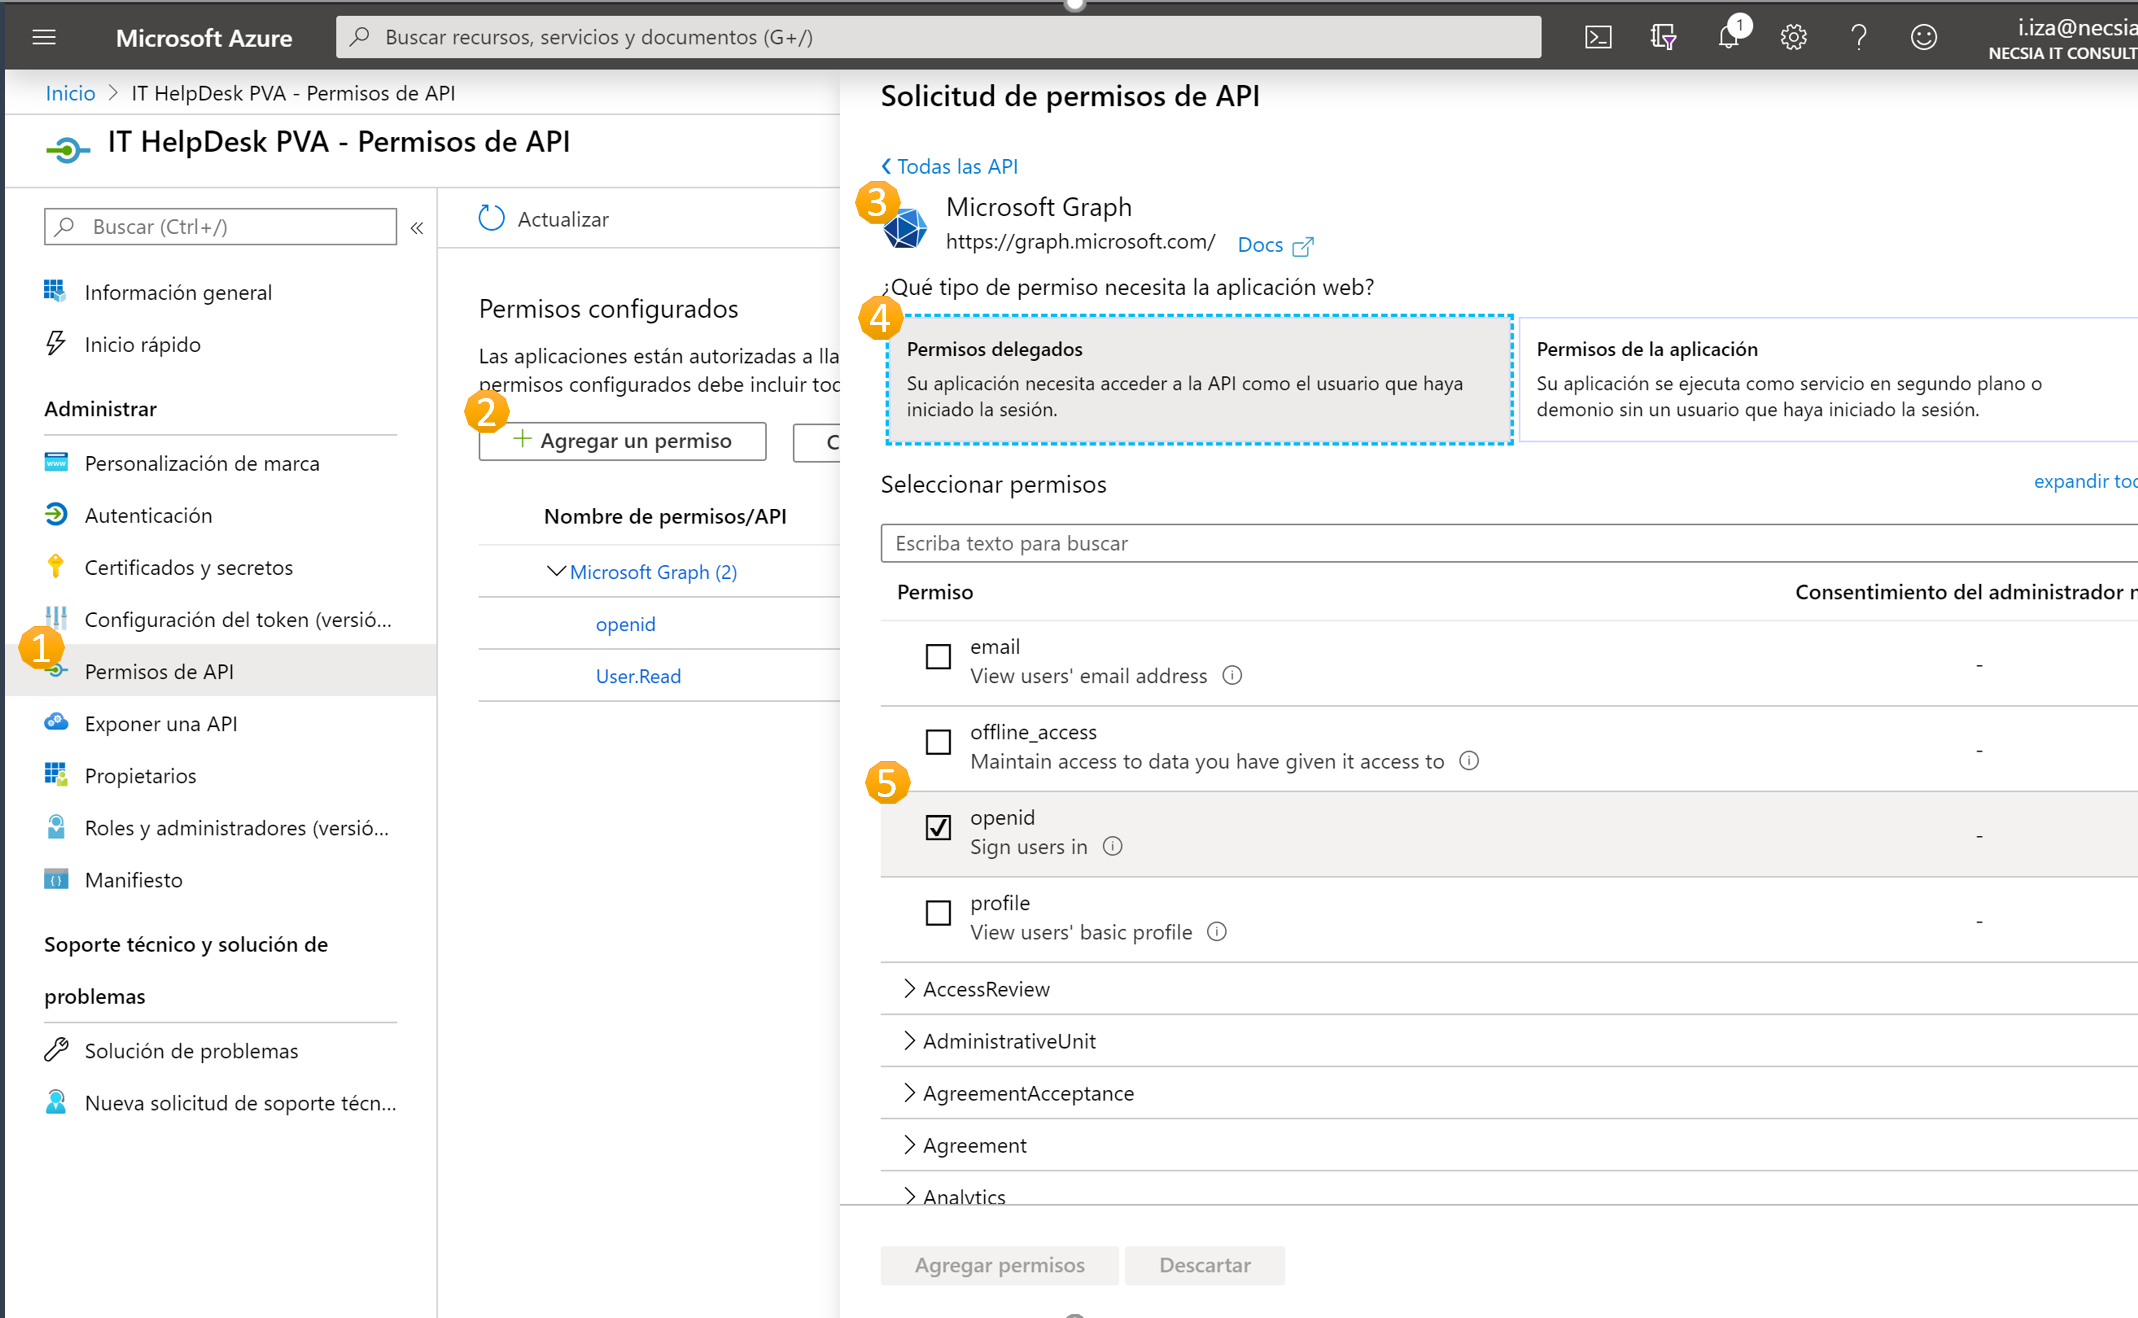Open the portal hamburger menu
Image resolution: width=2138 pixels, height=1318 pixels.
pyautogui.click(x=44, y=36)
